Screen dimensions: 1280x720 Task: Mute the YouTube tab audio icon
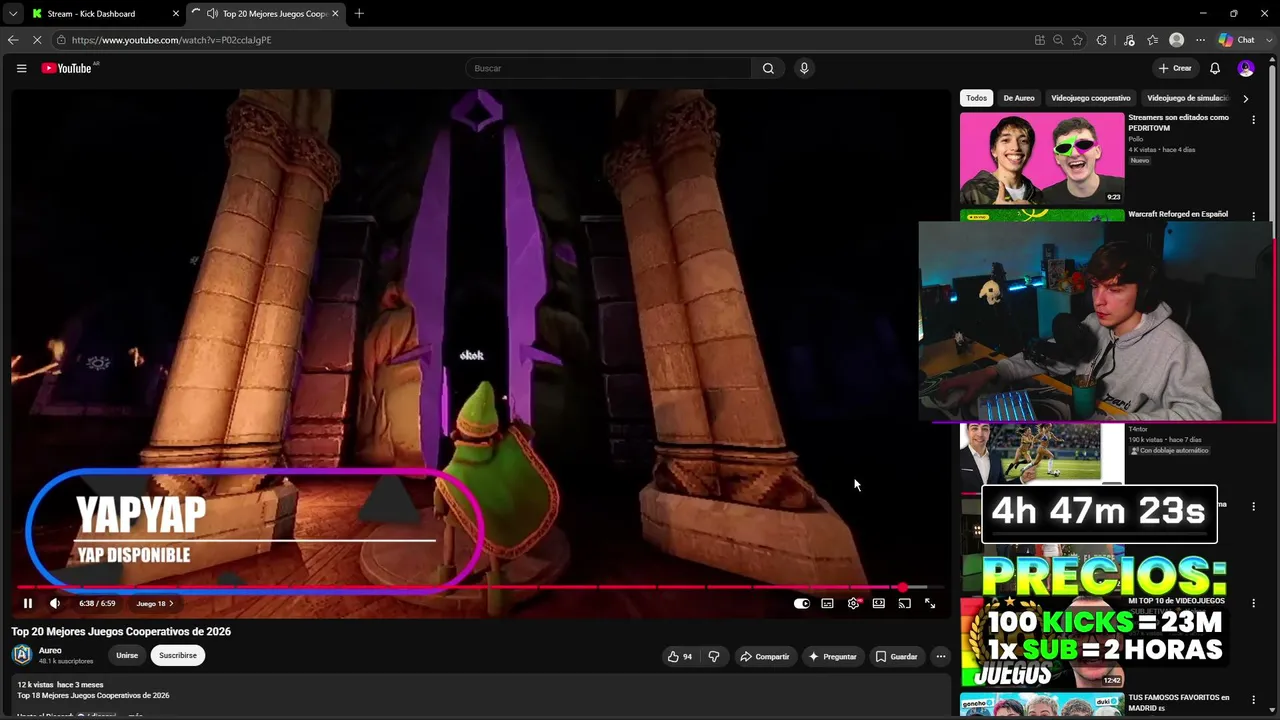(212, 13)
